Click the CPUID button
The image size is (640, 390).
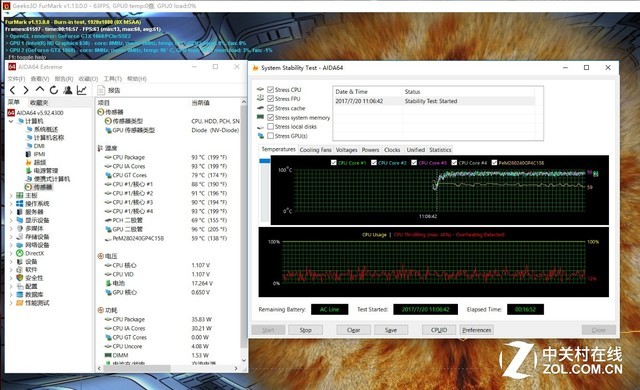pos(439,330)
